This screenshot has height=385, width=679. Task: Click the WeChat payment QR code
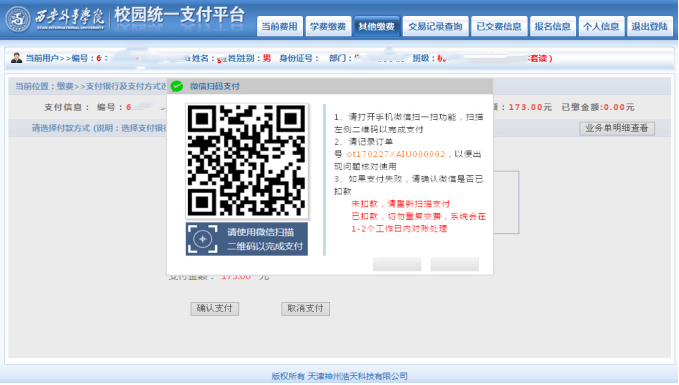coord(247,161)
